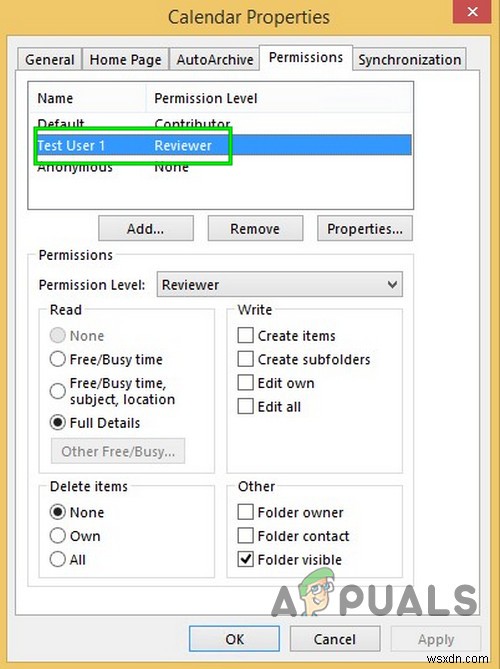Switch to the General tab
The image size is (500, 669).
[x=49, y=59]
